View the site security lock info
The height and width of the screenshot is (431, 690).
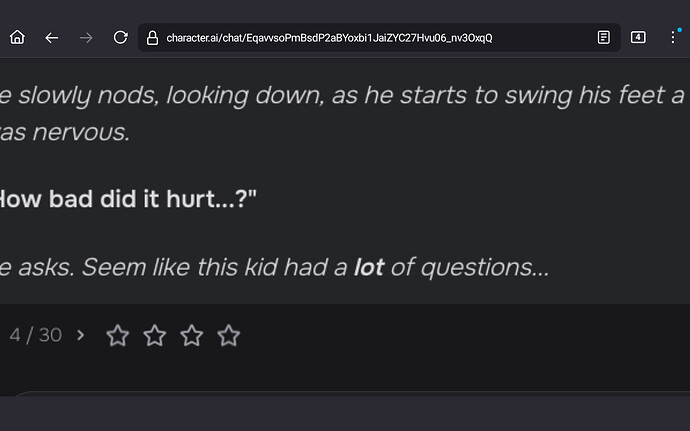click(x=152, y=38)
